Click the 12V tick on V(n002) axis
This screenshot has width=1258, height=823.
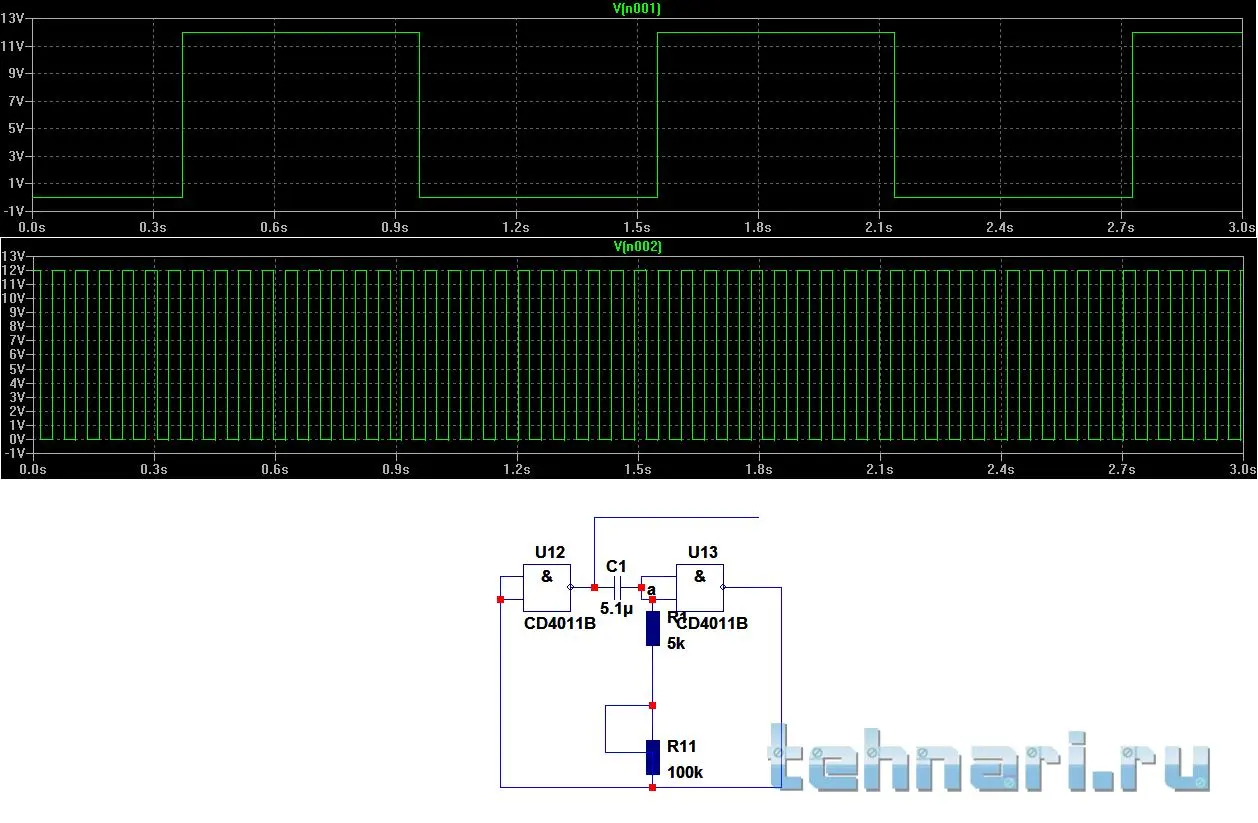click(14, 271)
